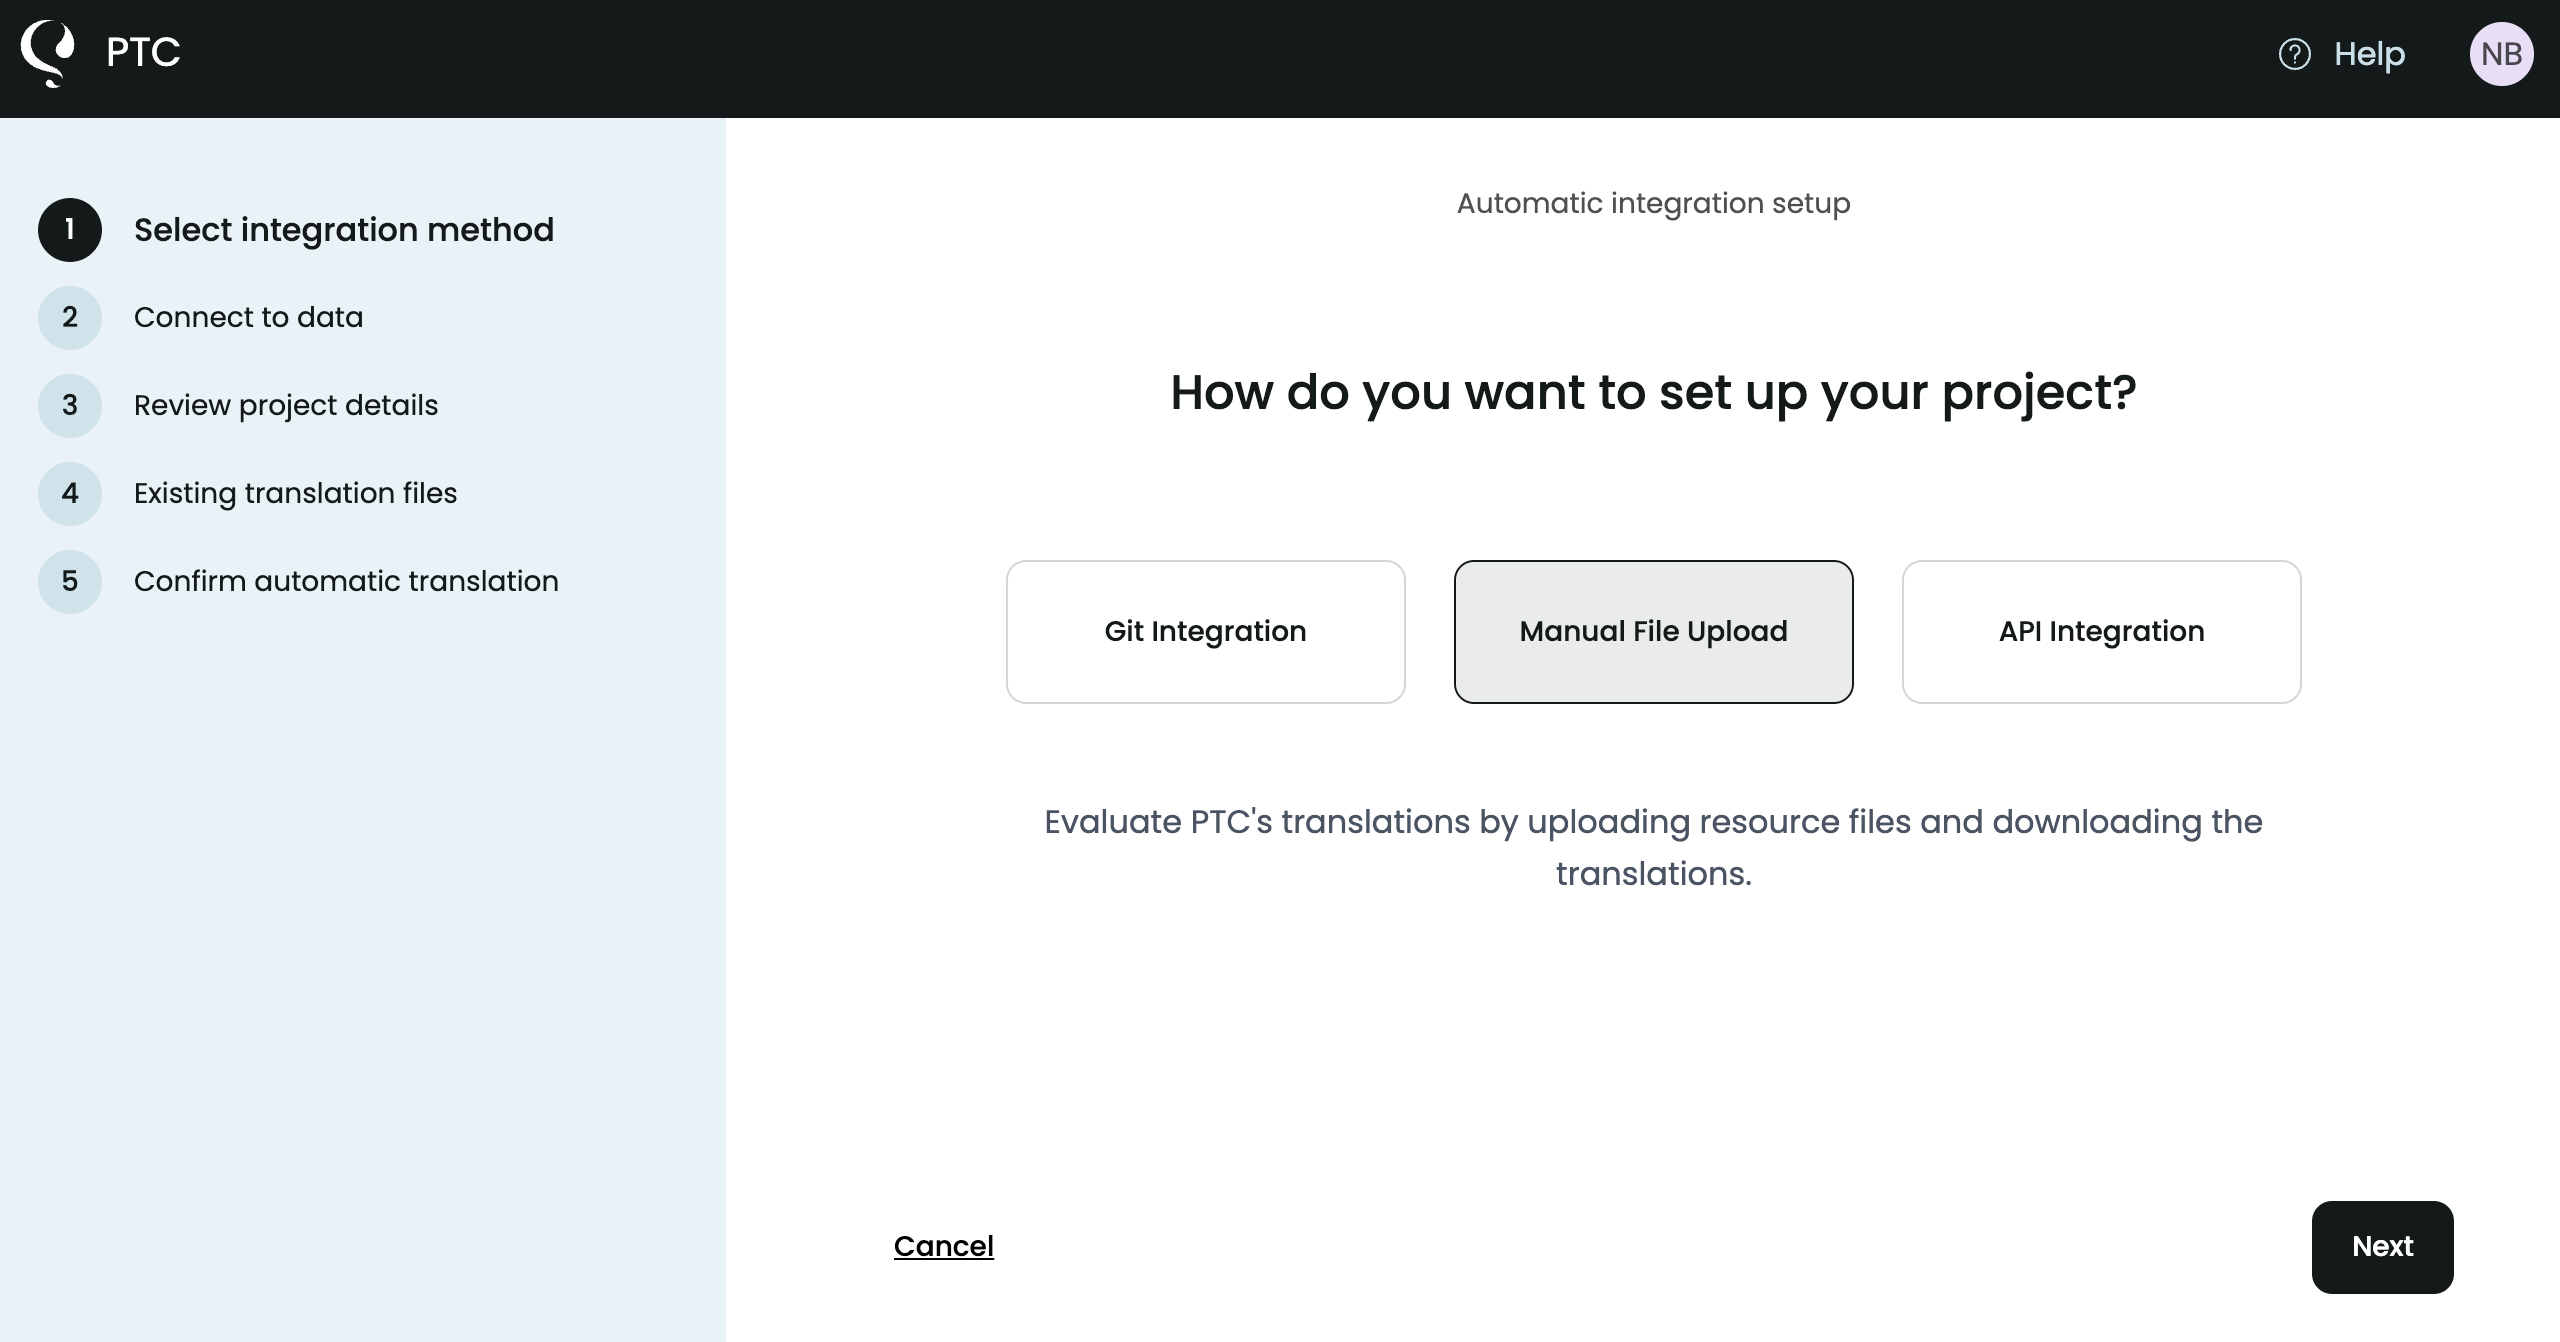Navigate to Existing translation files step
This screenshot has height=1342, width=2560.
(295, 493)
